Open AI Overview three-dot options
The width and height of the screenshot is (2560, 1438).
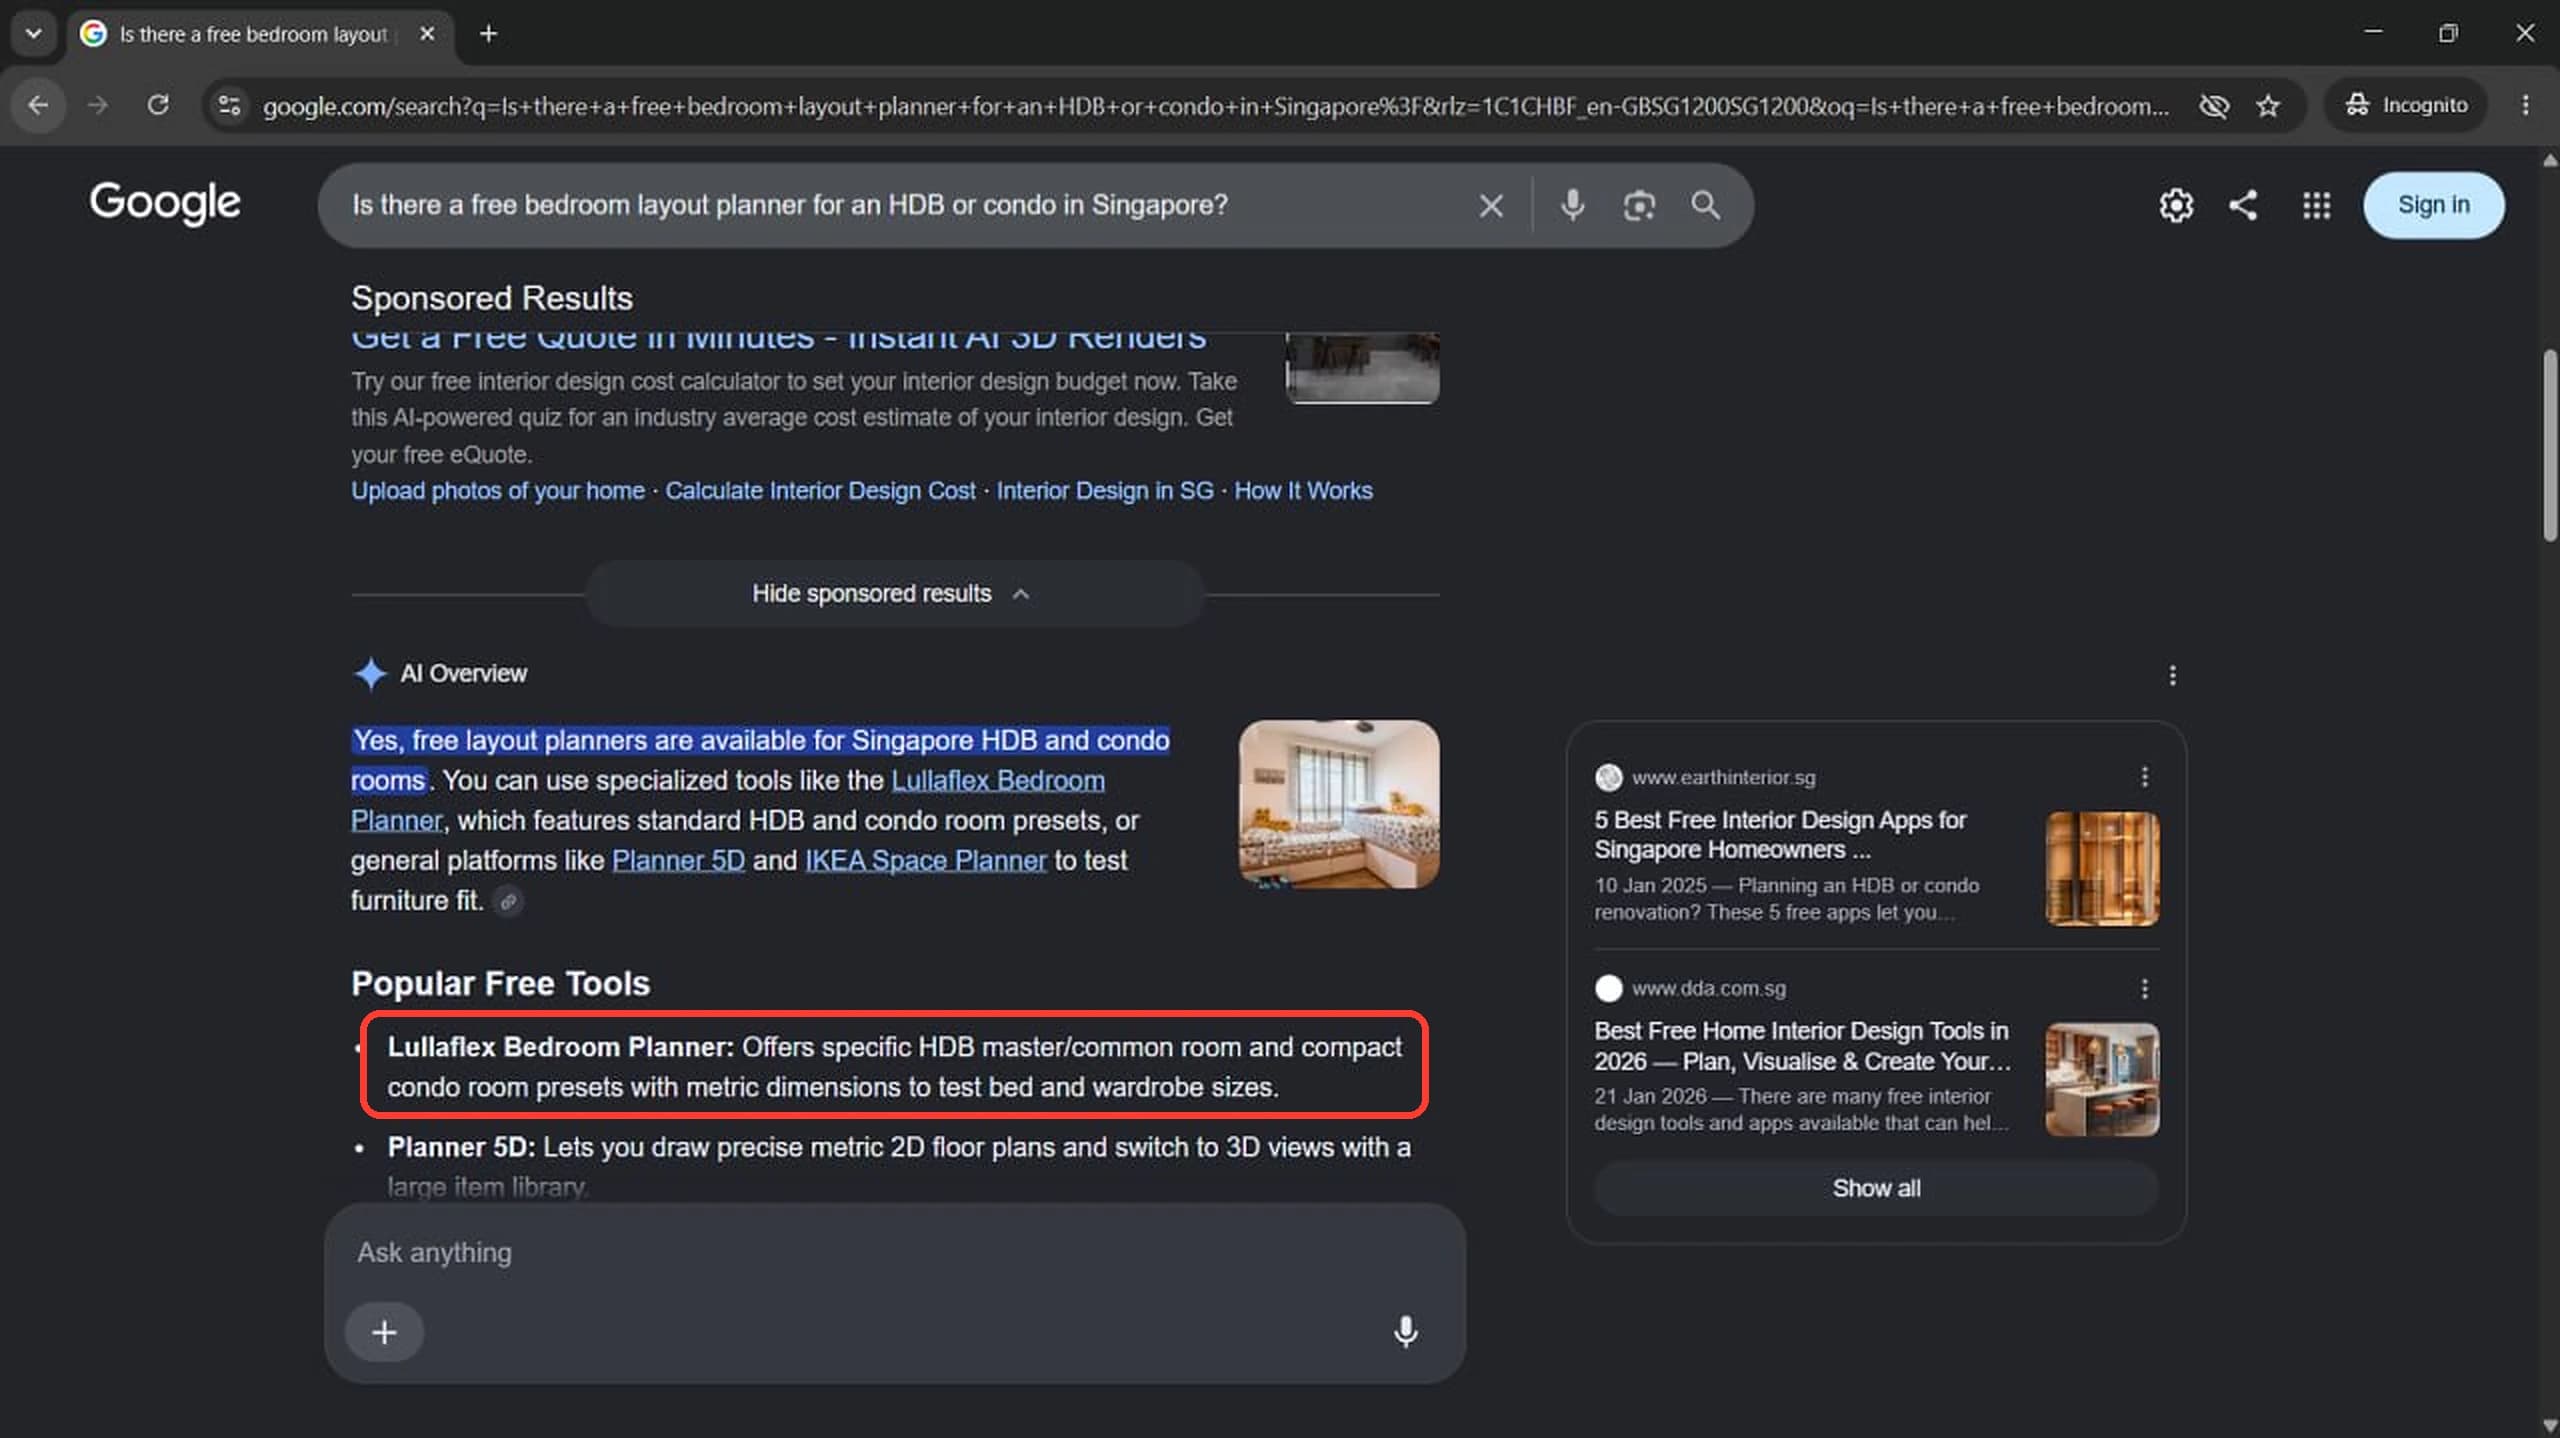(2172, 675)
